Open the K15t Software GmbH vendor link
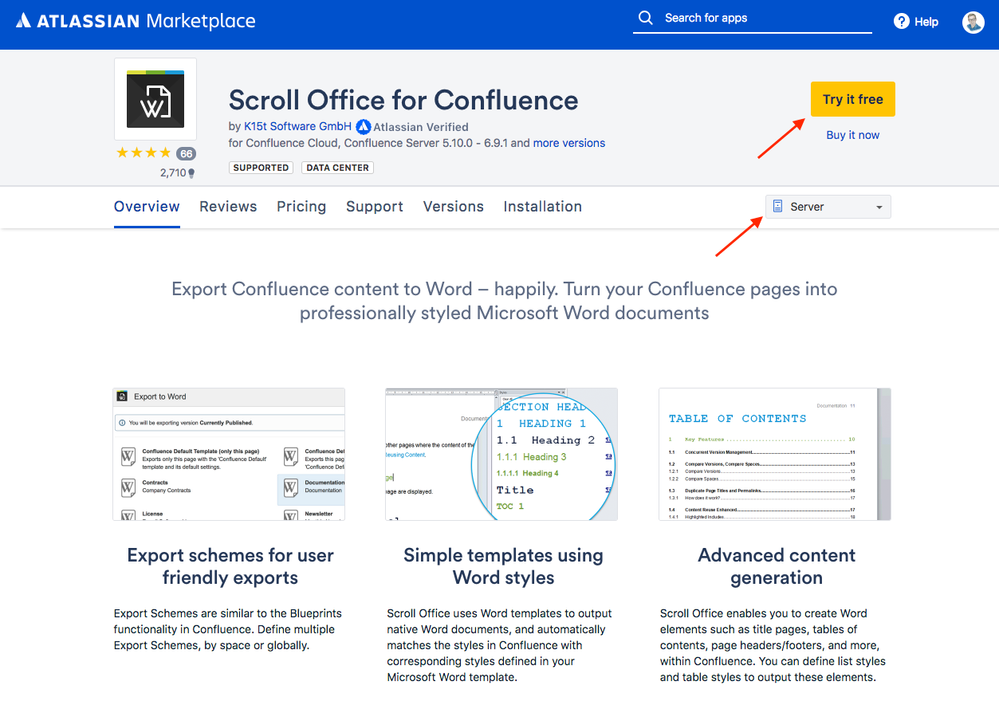The height and width of the screenshot is (718, 999). point(298,126)
